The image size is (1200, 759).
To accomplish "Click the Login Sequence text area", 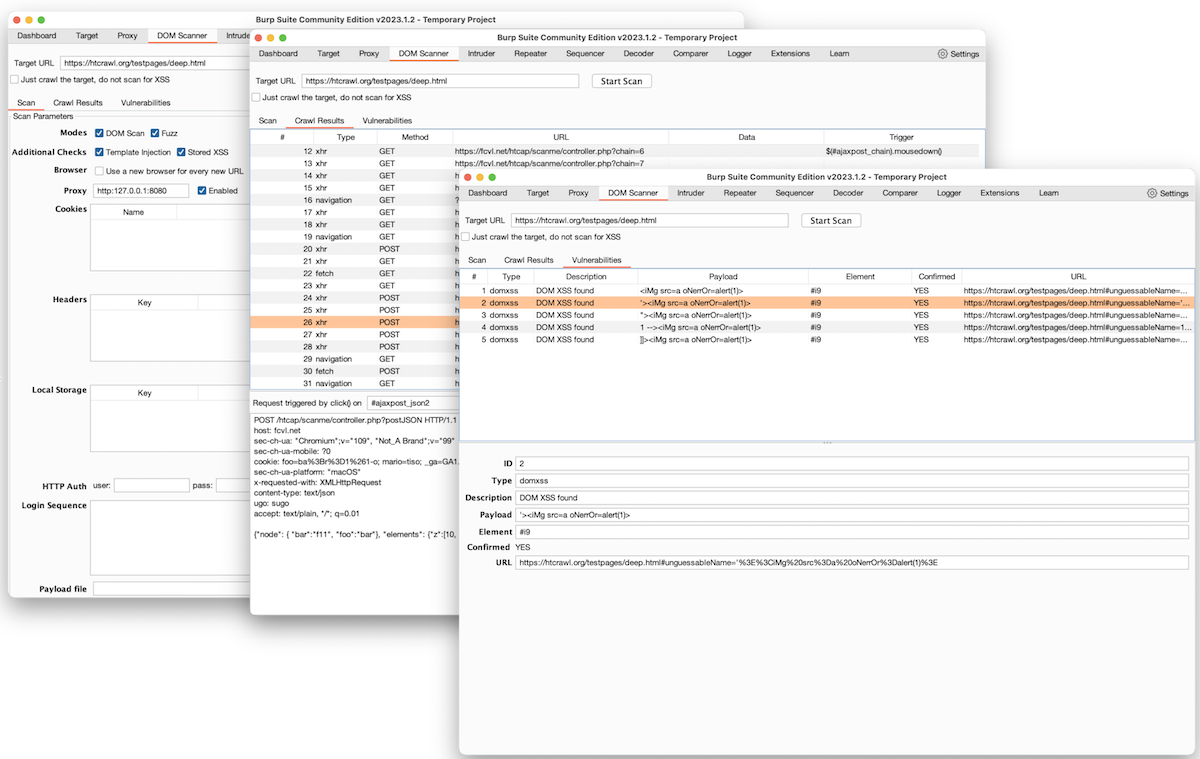I will [x=170, y=537].
